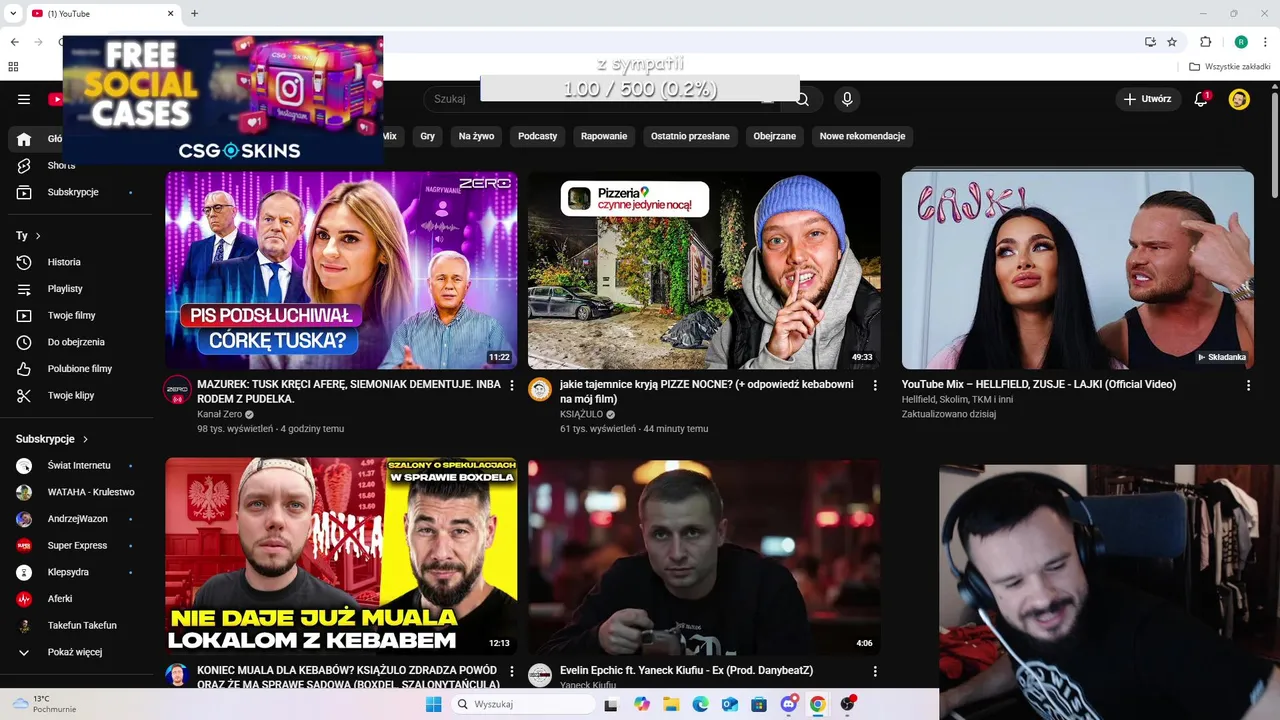Go to Shorts in the sidebar

click(x=61, y=166)
